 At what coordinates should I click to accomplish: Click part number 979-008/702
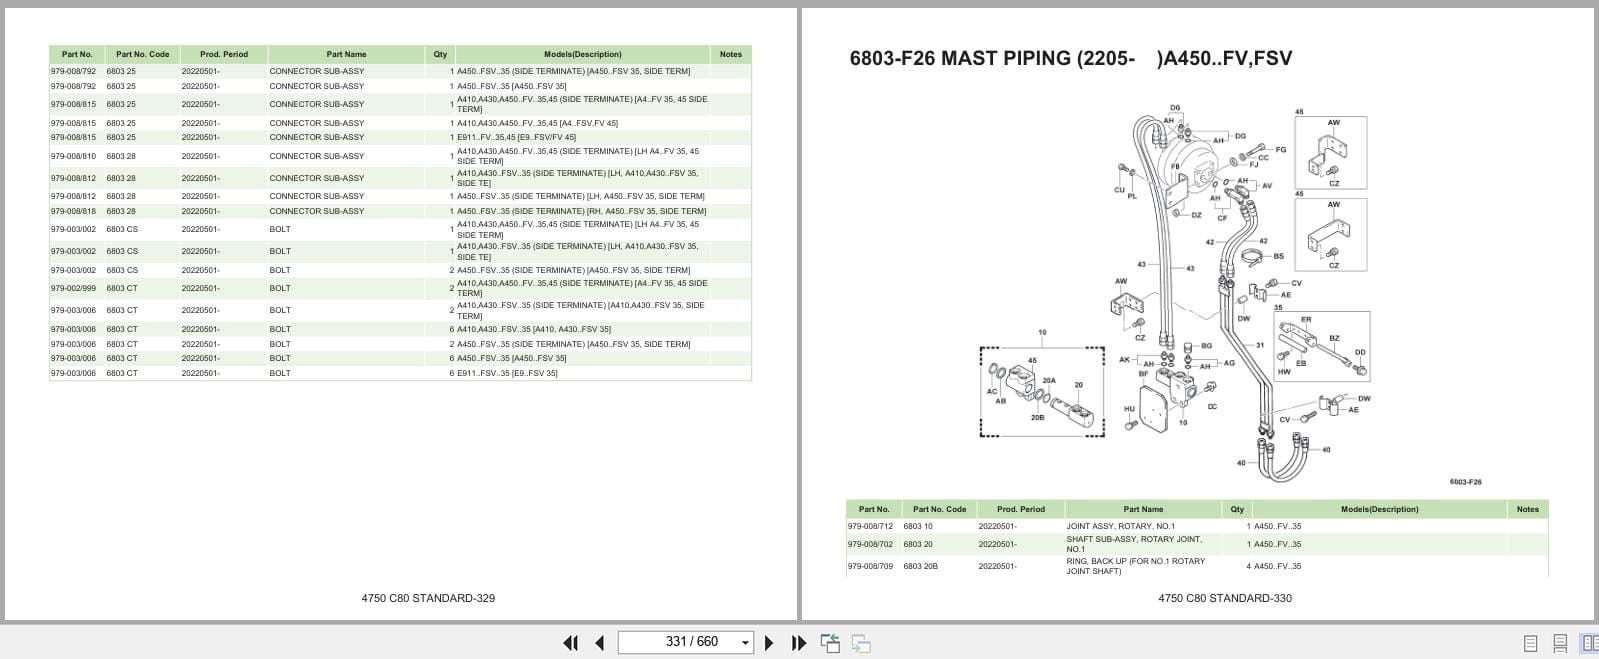click(870, 544)
